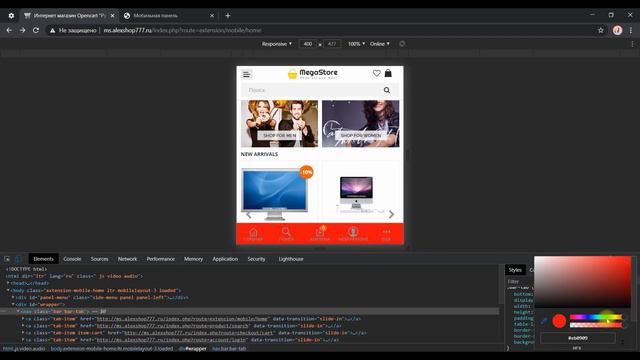
Task: Go to previous new arrivals product arrow
Action: (249, 214)
